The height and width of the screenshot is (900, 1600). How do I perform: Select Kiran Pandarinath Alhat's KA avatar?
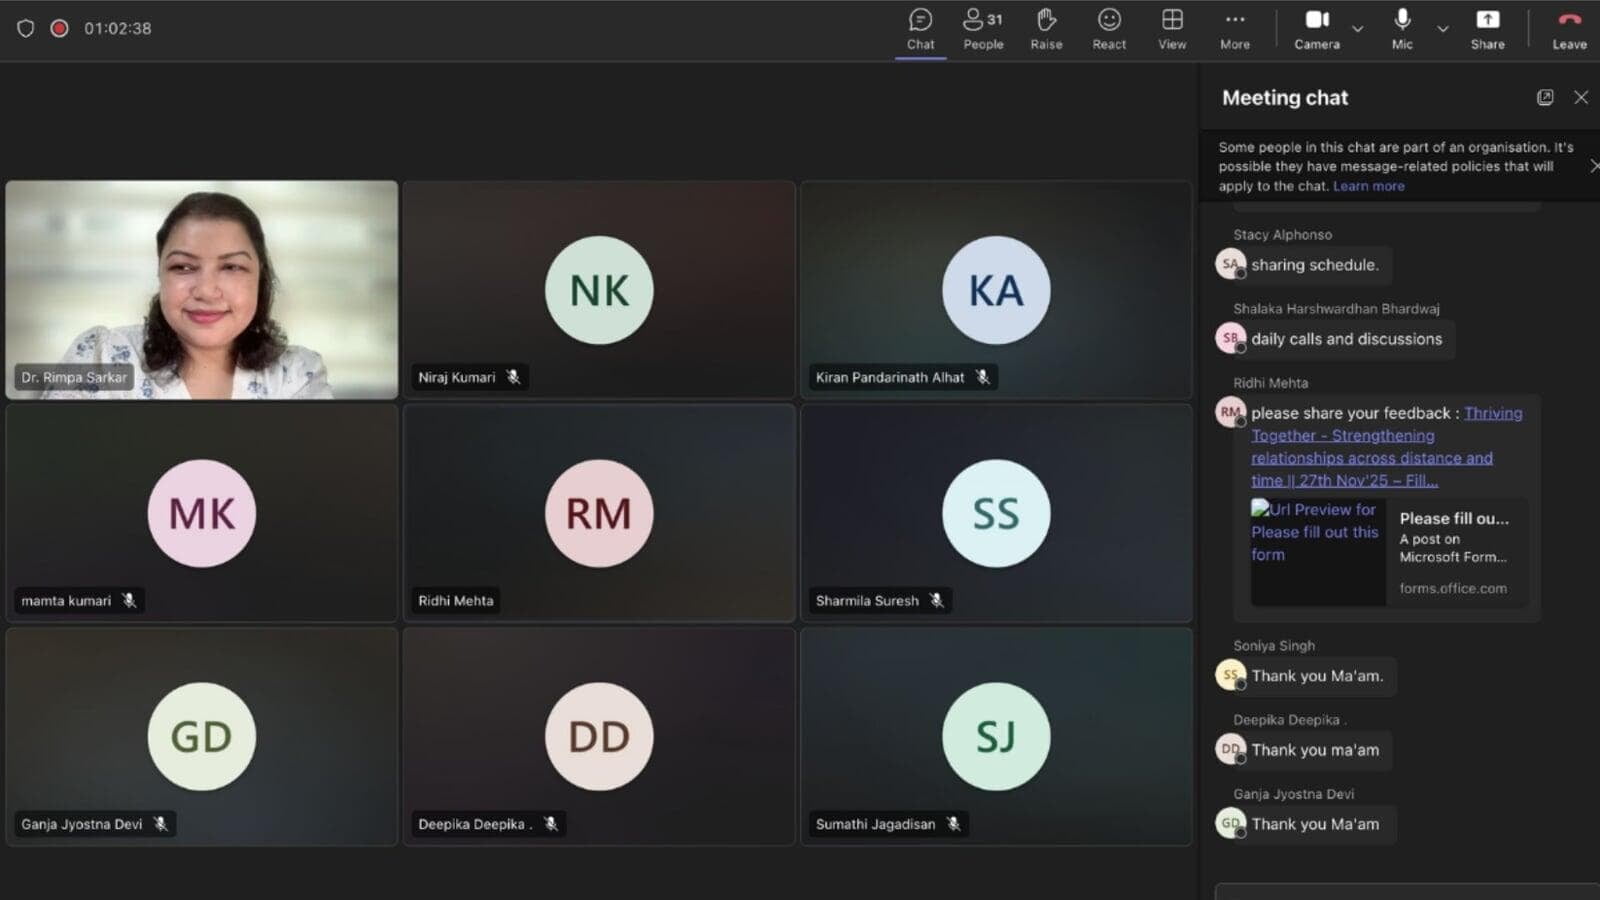pyautogui.click(x=996, y=290)
